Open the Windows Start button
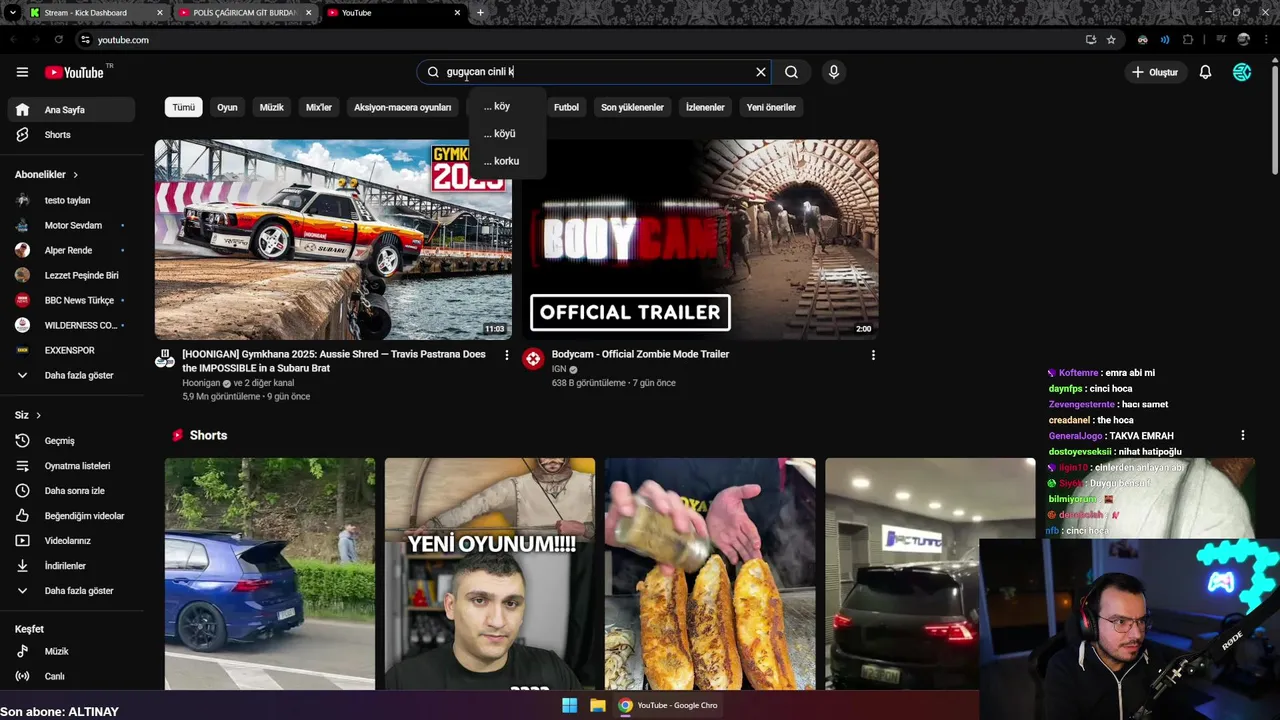 tap(569, 705)
